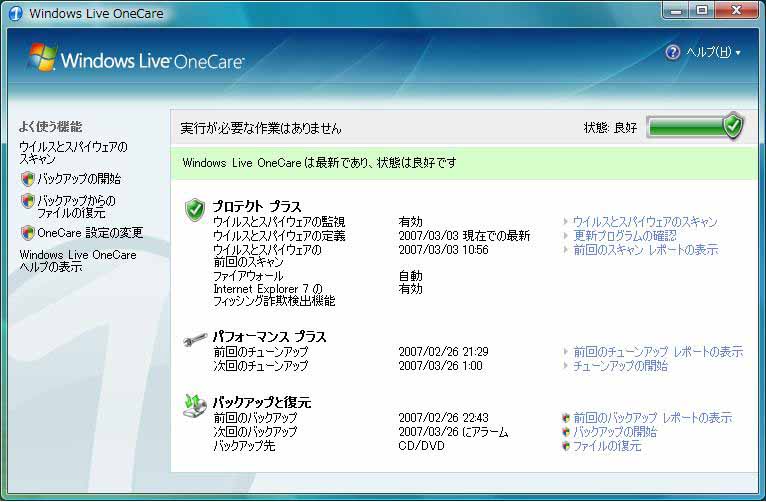Click the green status progress bar

pyautogui.click(x=686, y=127)
